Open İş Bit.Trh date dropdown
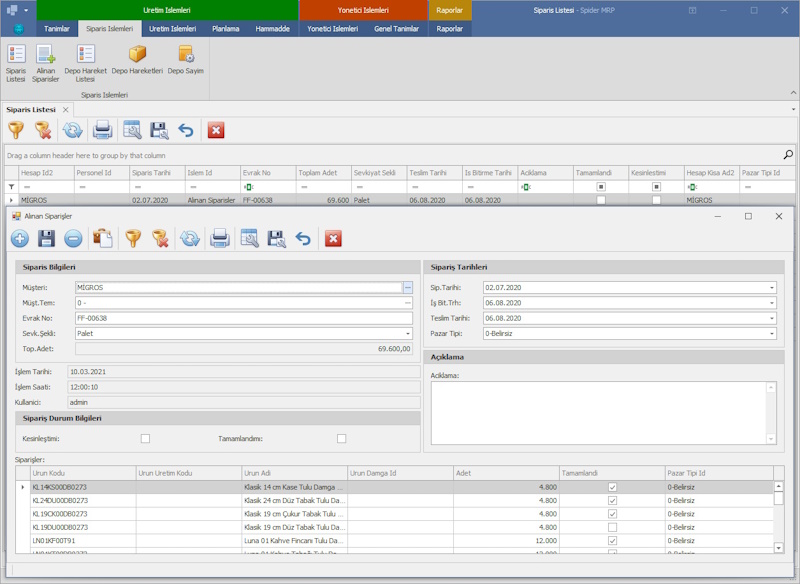The image size is (800, 584). pyautogui.click(x=771, y=303)
